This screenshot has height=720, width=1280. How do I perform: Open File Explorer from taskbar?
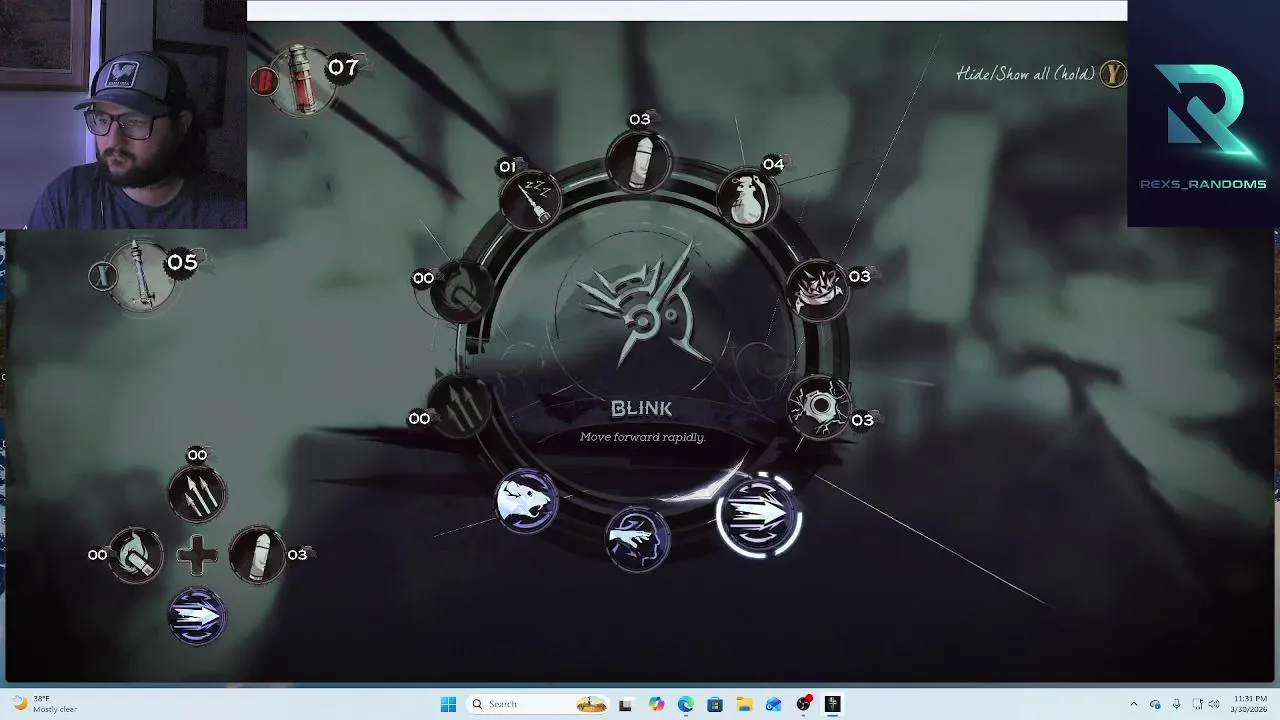(744, 704)
